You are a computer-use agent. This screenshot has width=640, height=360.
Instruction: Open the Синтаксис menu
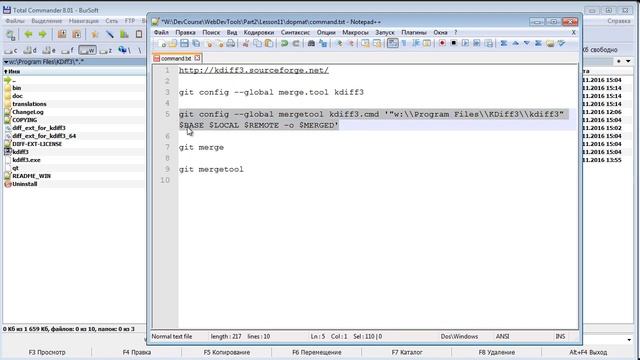point(296,32)
